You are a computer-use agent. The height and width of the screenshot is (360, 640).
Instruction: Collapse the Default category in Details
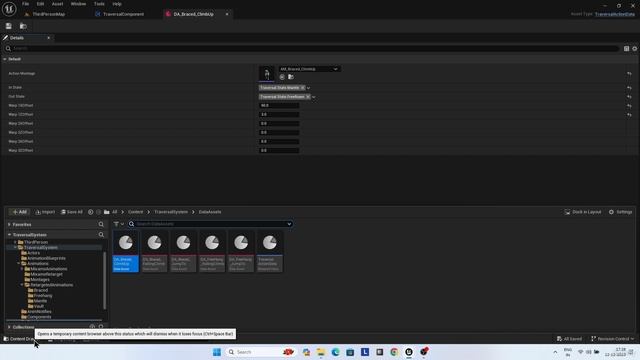tap(5, 59)
